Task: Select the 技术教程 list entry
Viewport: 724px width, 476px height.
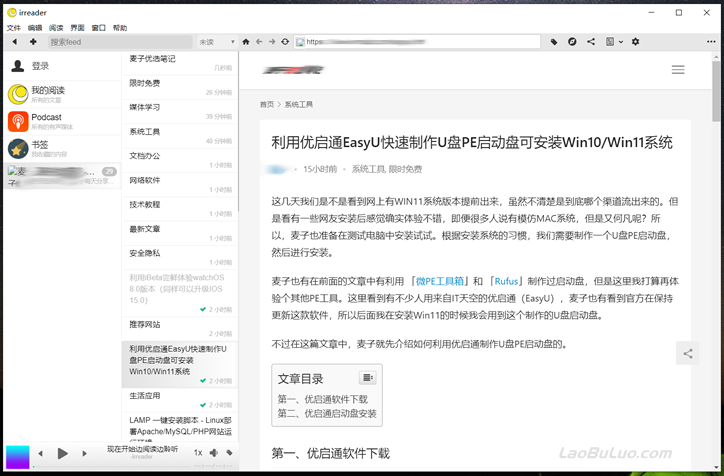Action: [x=180, y=209]
